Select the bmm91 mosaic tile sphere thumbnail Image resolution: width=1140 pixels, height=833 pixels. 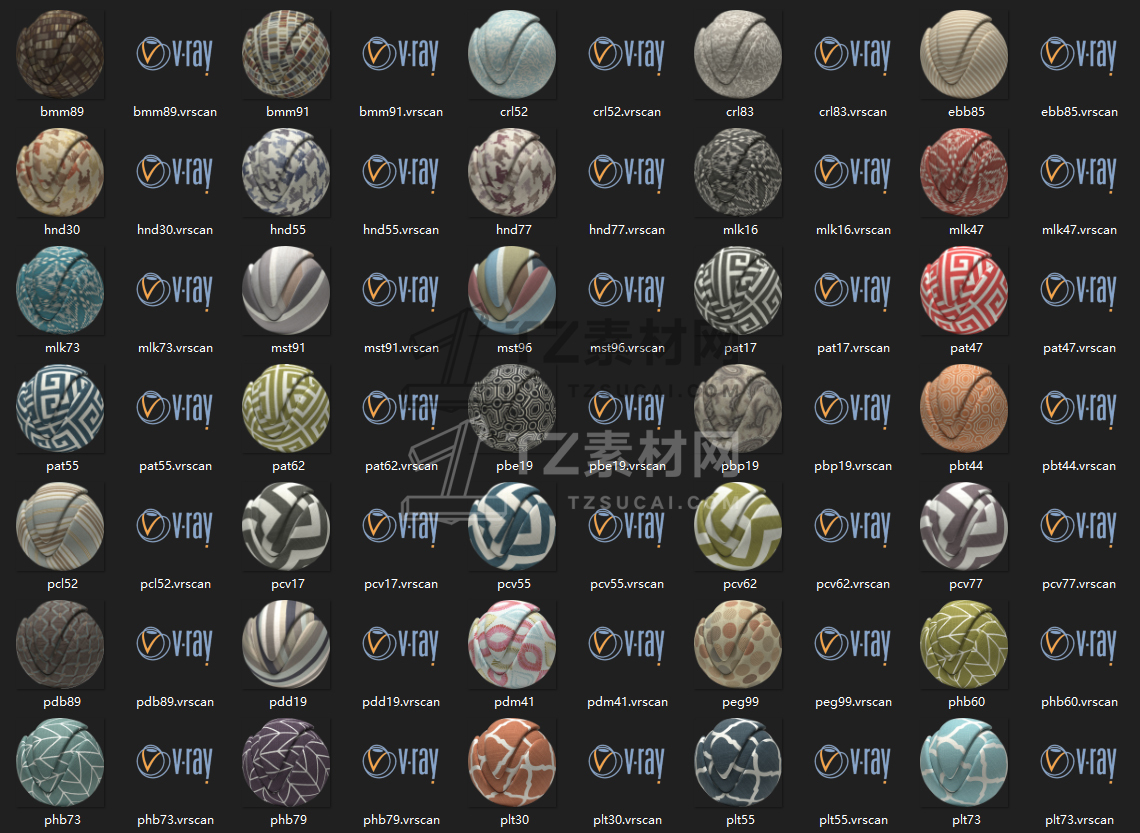[x=286, y=55]
